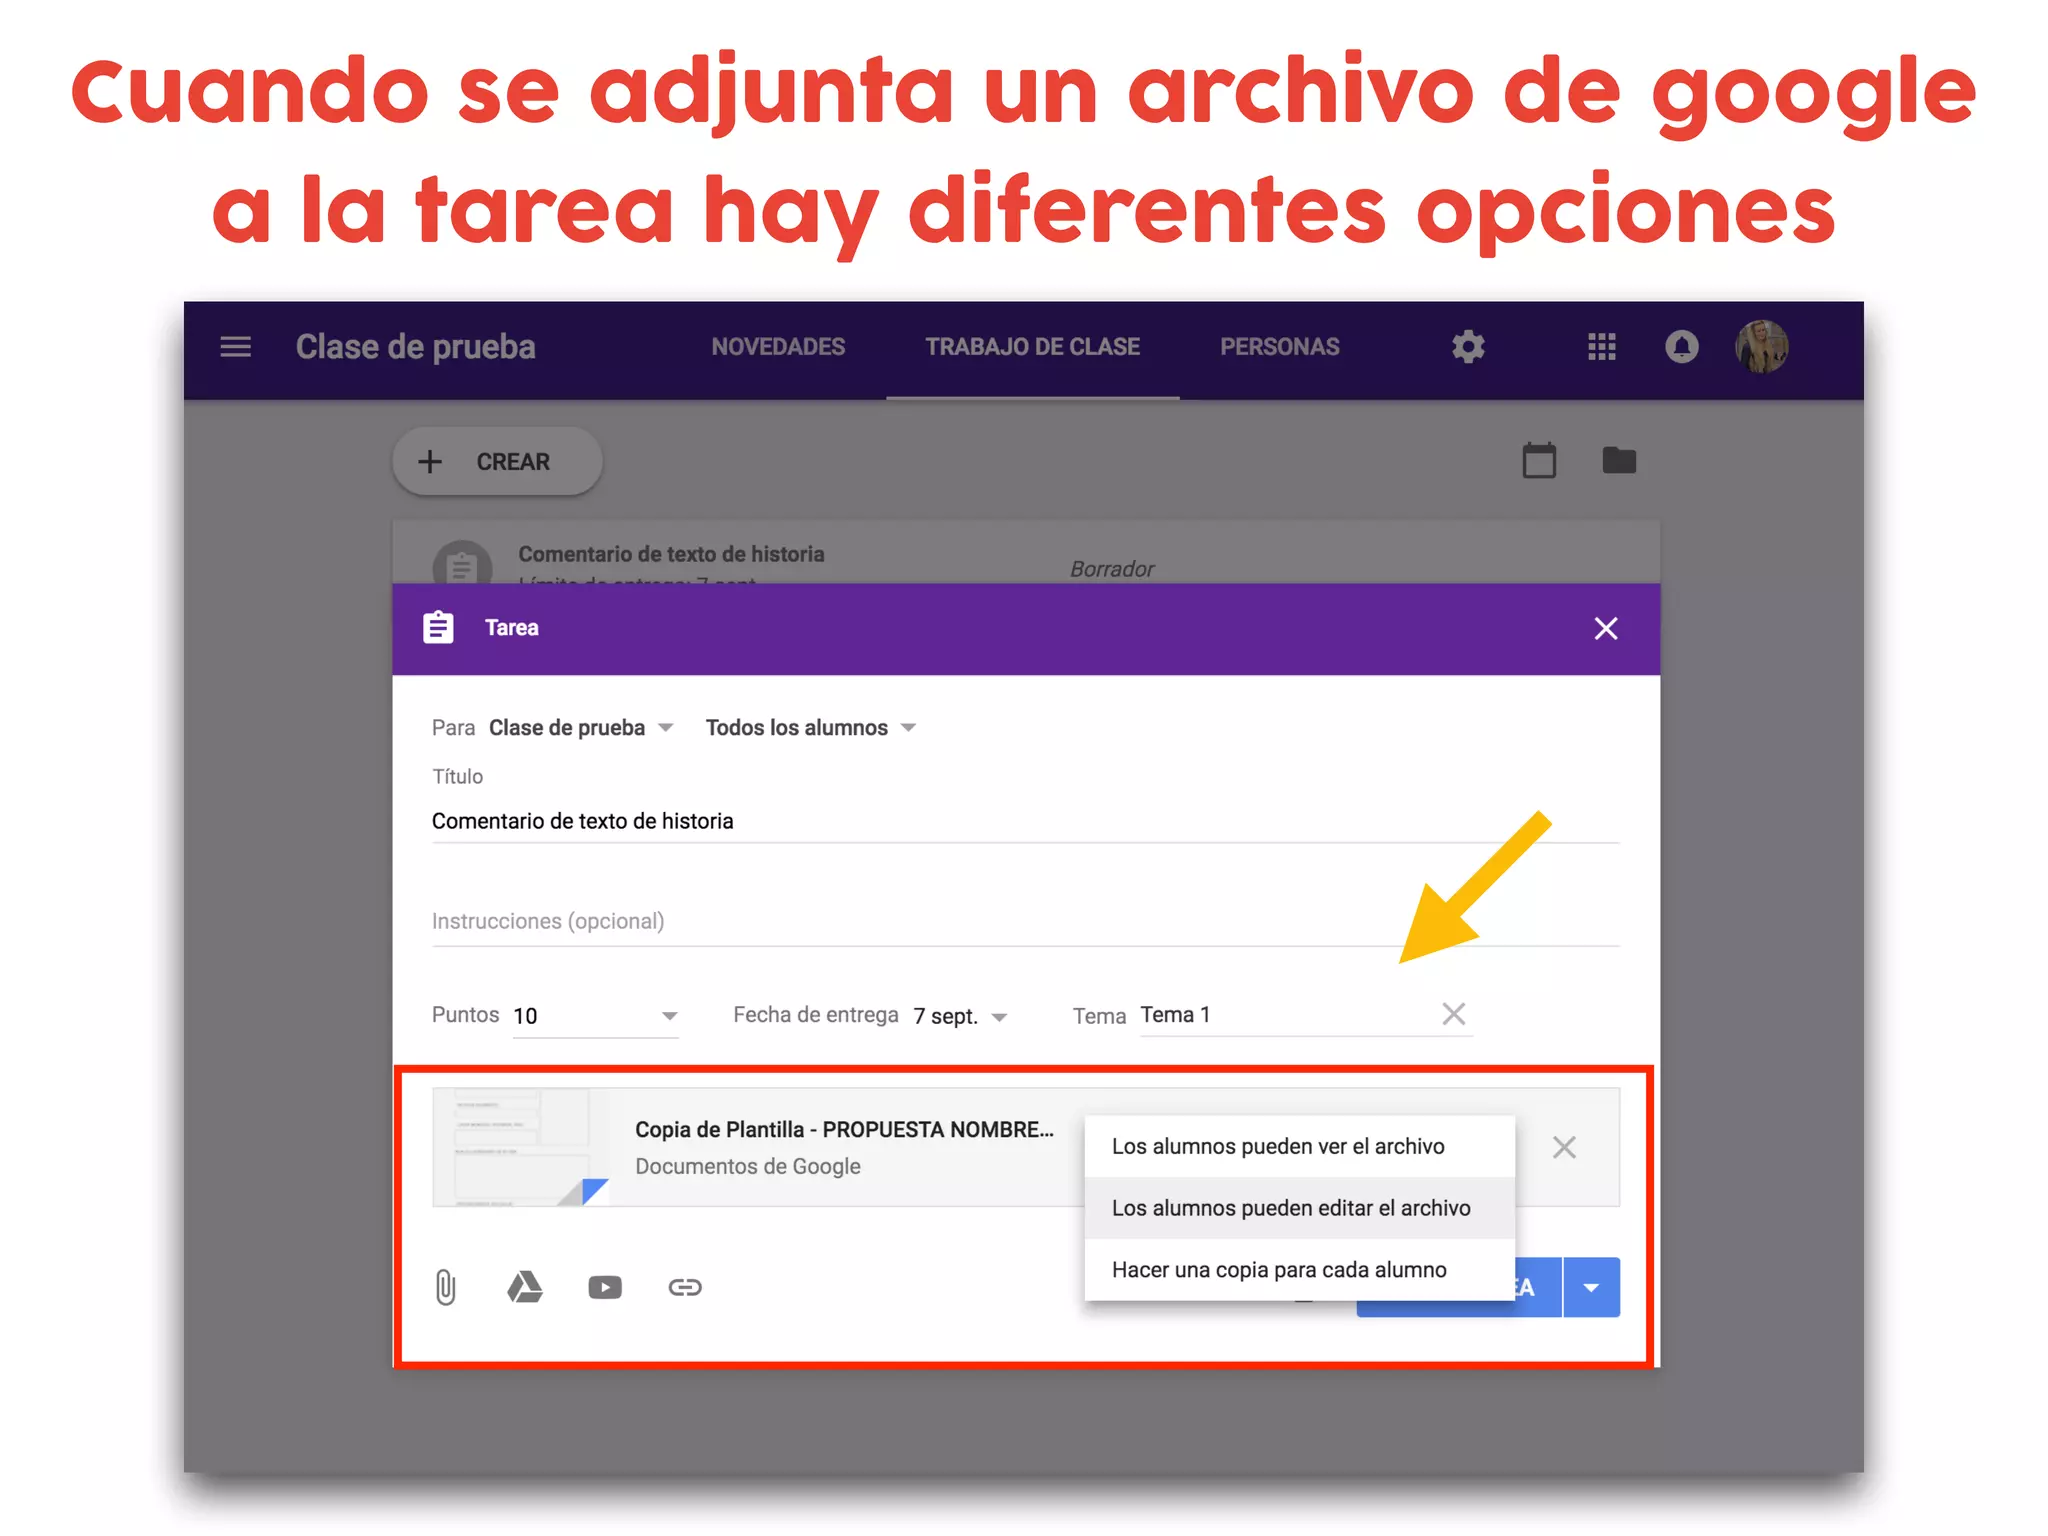Click the Borrador status label

pyautogui.click(x=1112, y=569)
